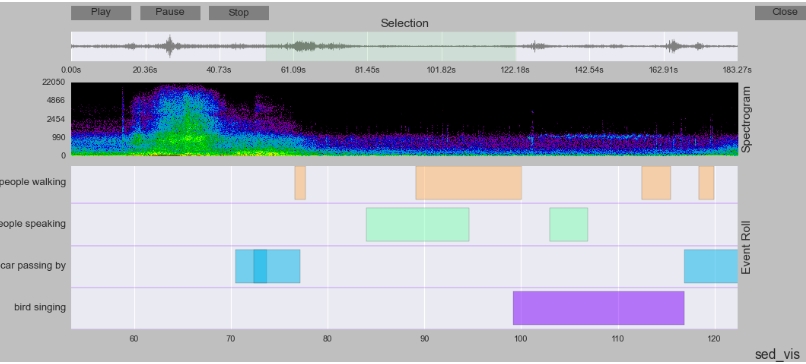Click the Play button
This screenshot has height=364, width=806.
pos(101,13)
